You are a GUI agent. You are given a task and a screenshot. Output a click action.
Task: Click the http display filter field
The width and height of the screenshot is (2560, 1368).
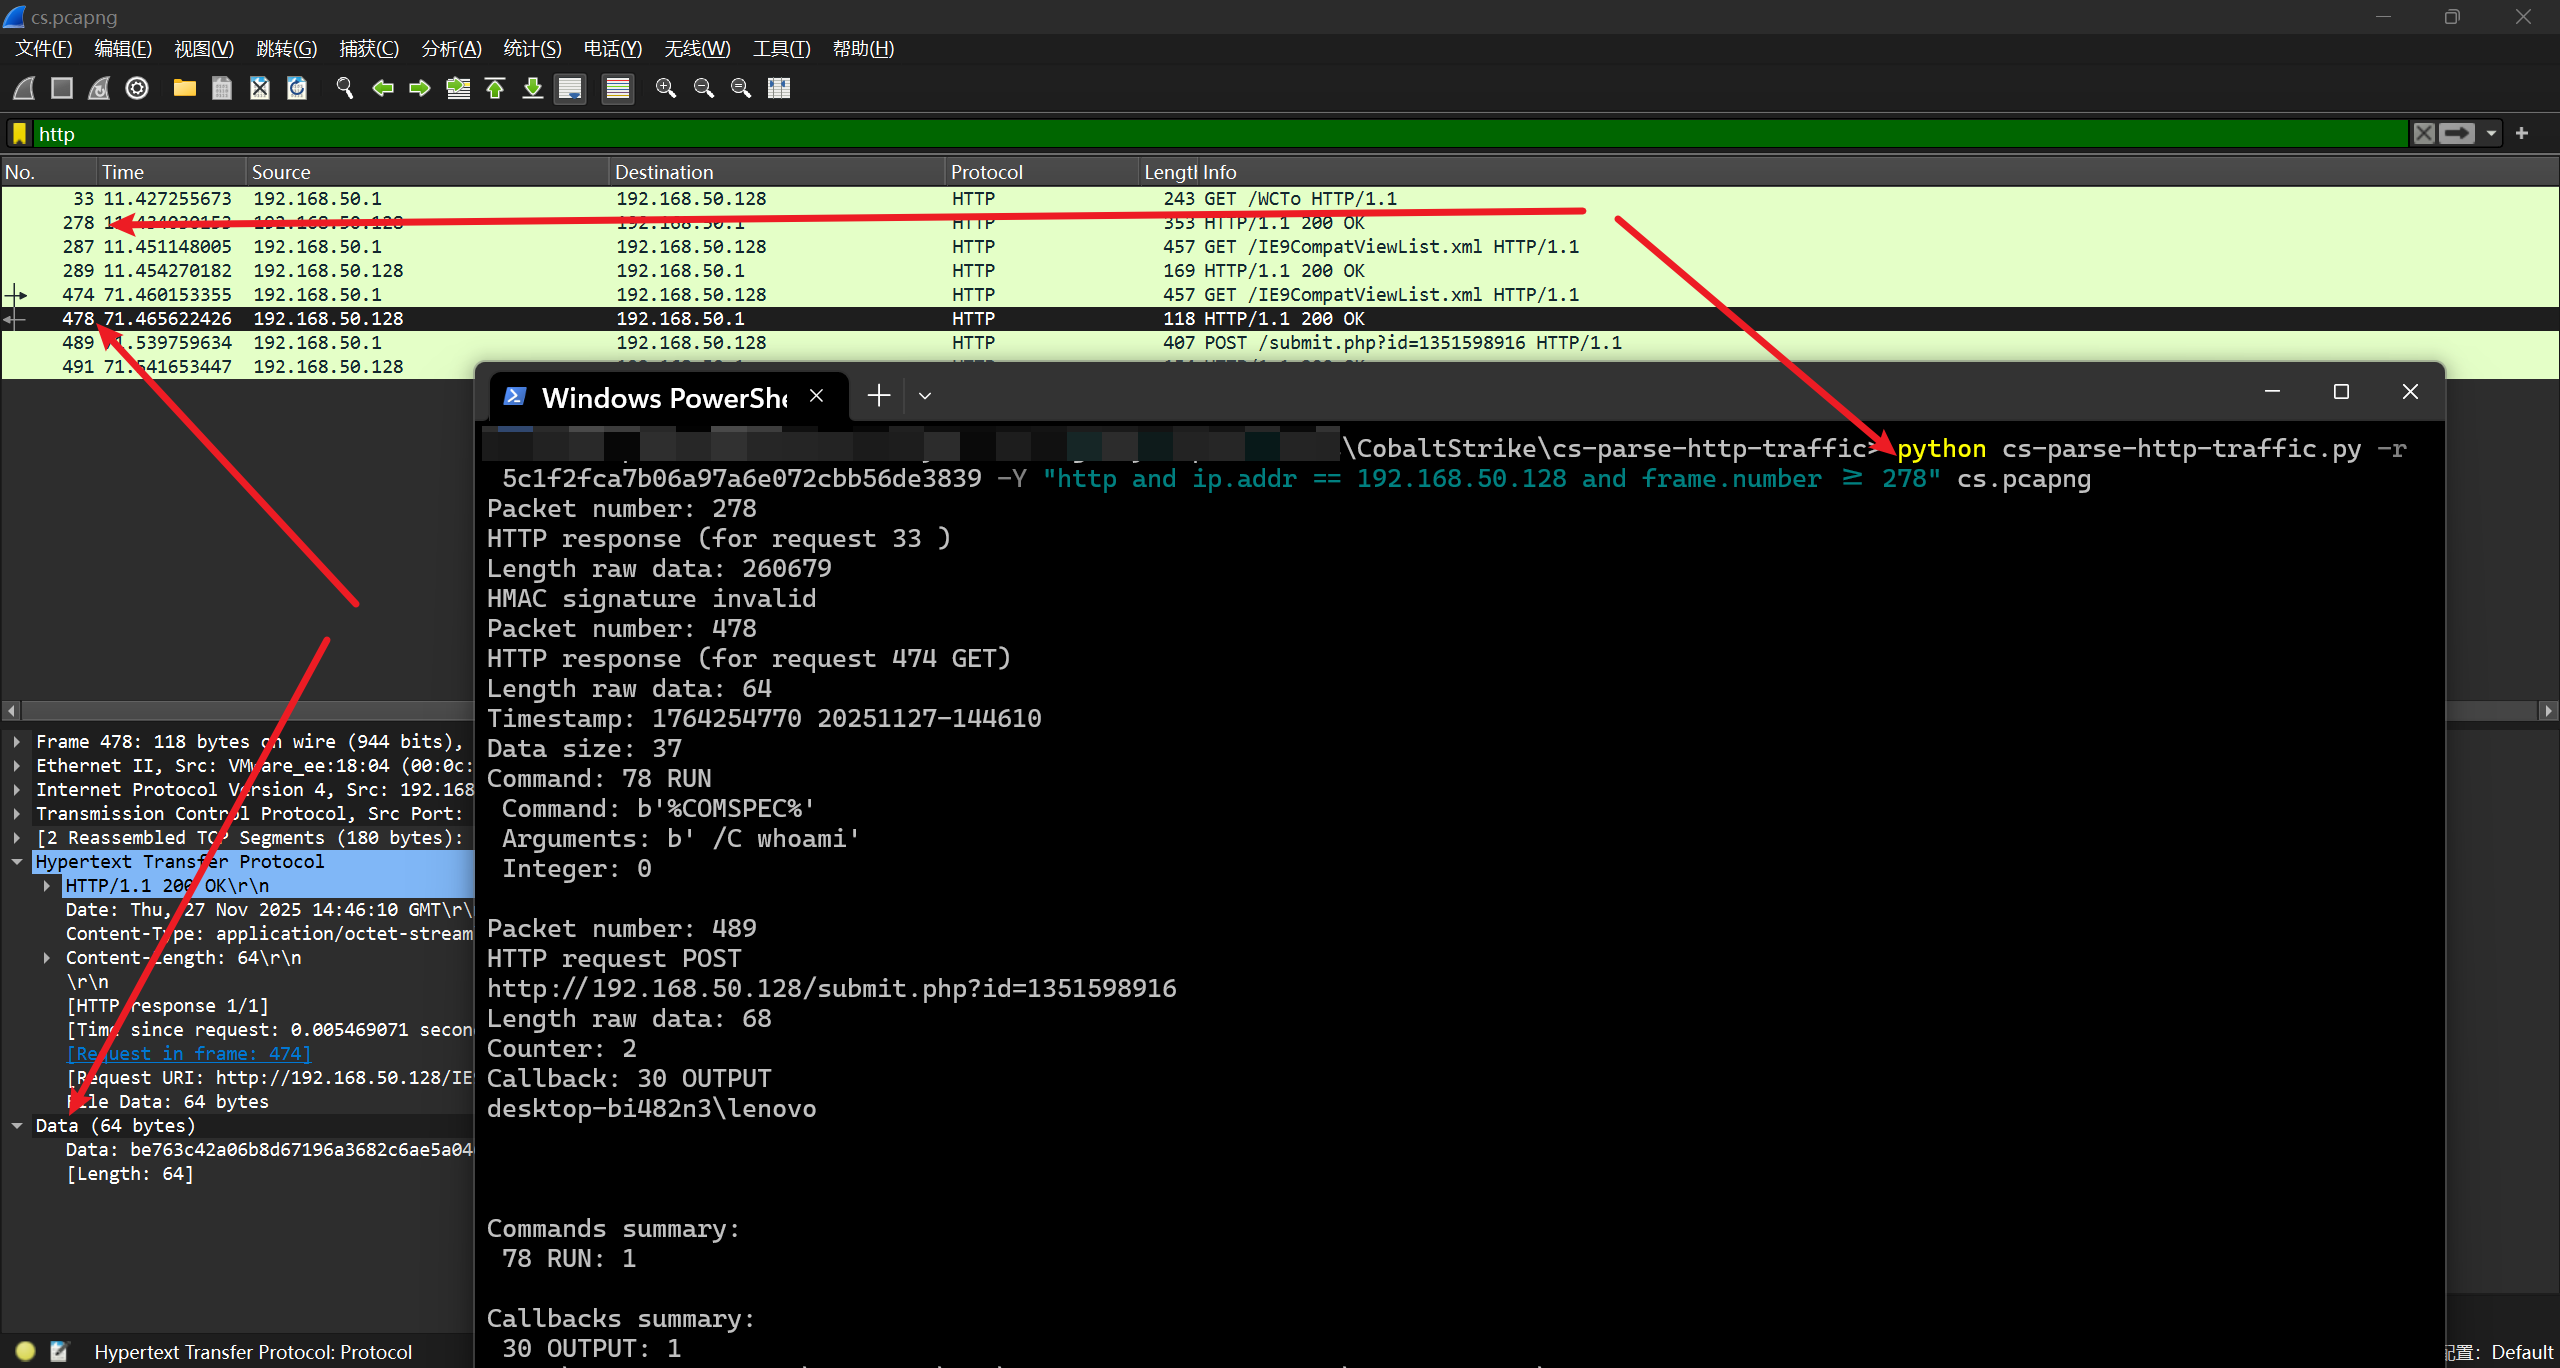tap(1200, 134)
